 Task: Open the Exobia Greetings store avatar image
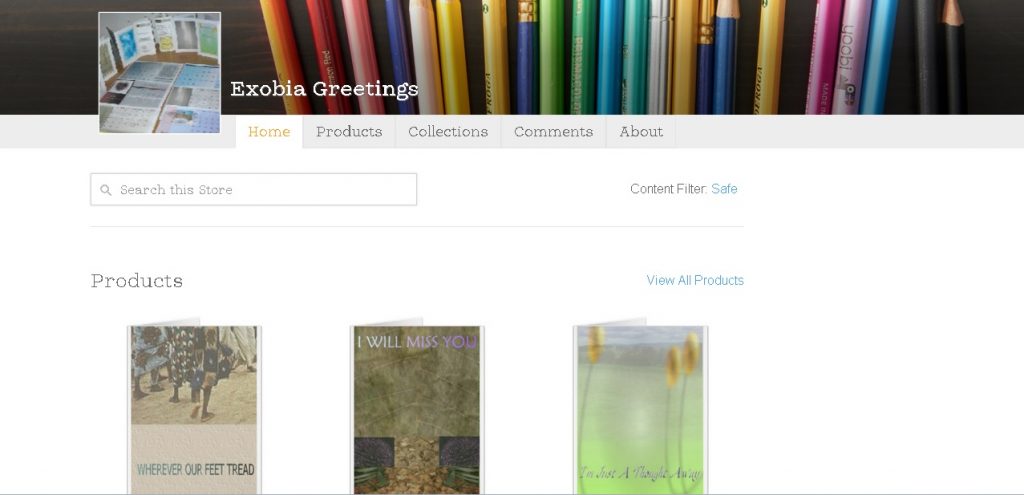pos(159,72)
